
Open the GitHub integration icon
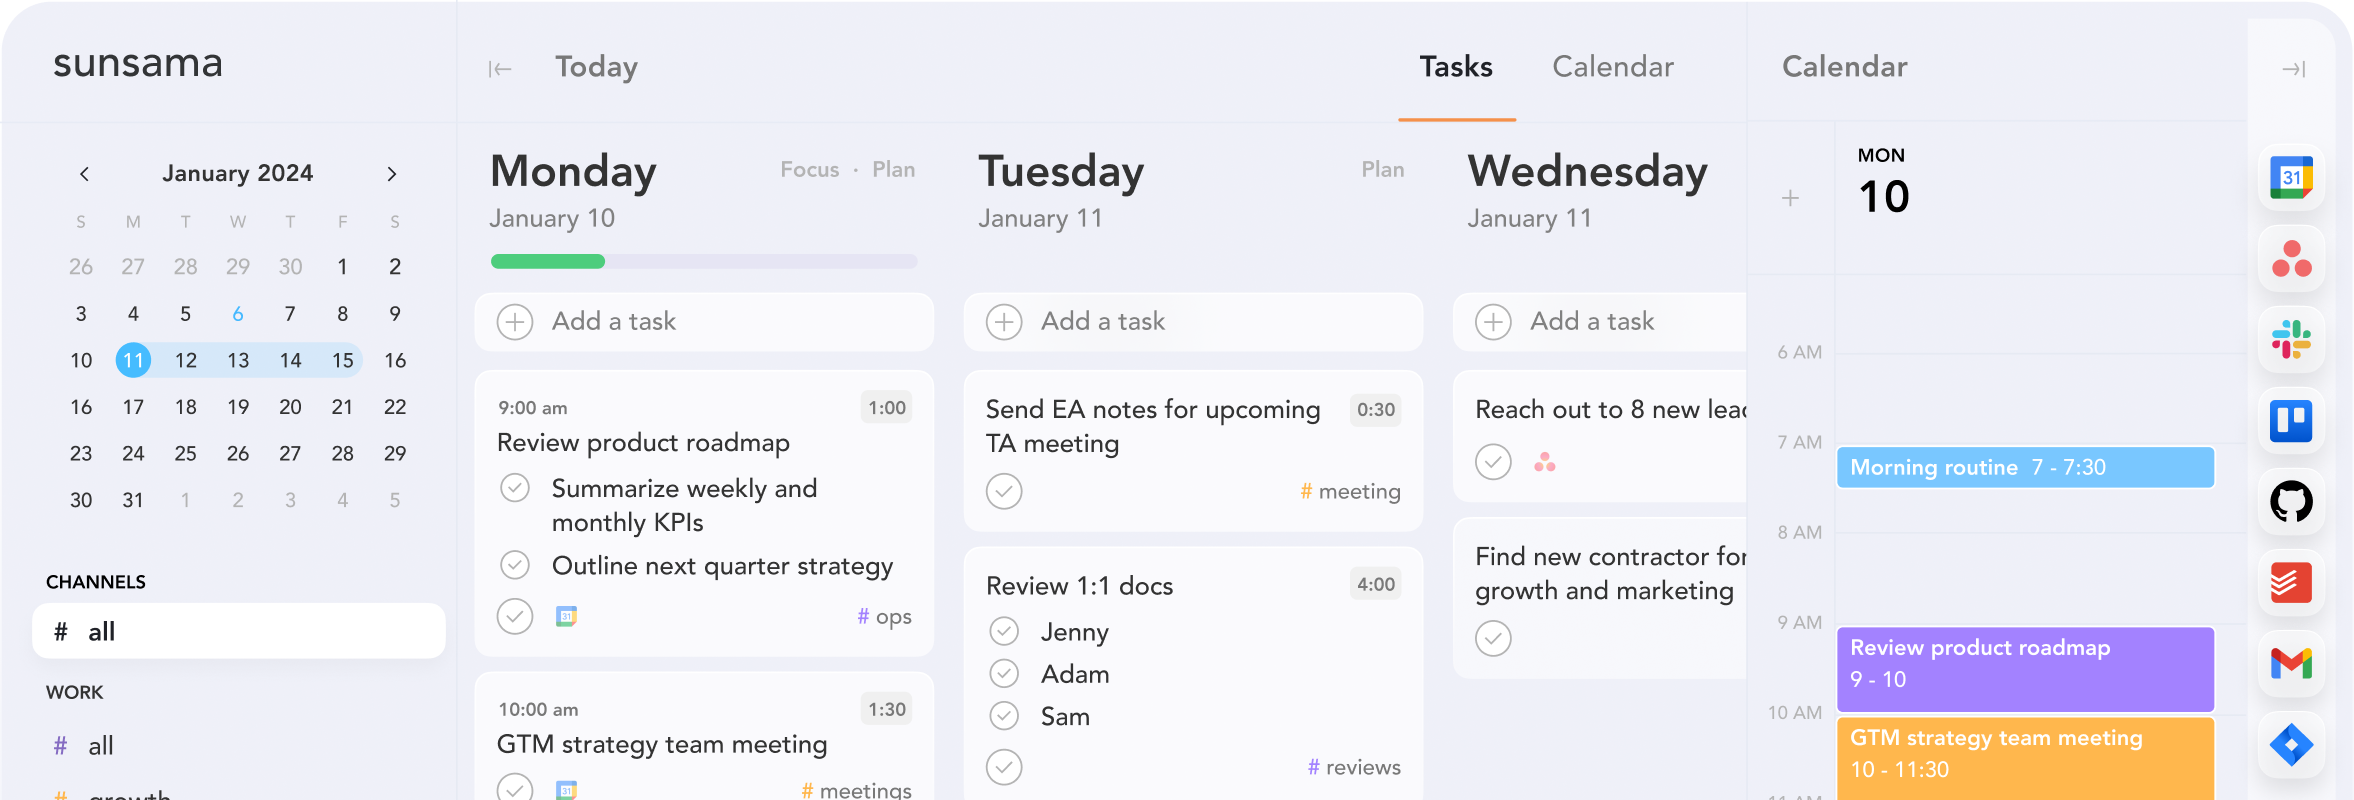pos(2291,502)
